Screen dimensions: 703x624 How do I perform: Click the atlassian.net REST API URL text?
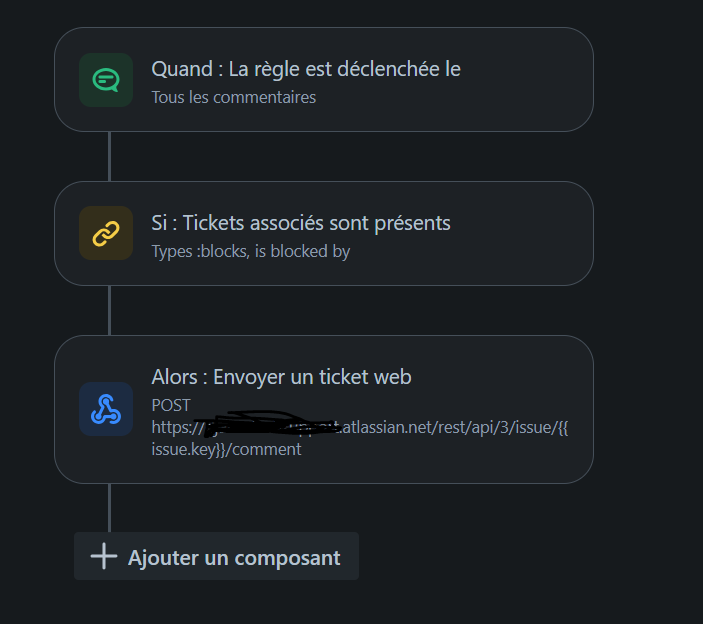pyautogui.click(x=360, y=427)
